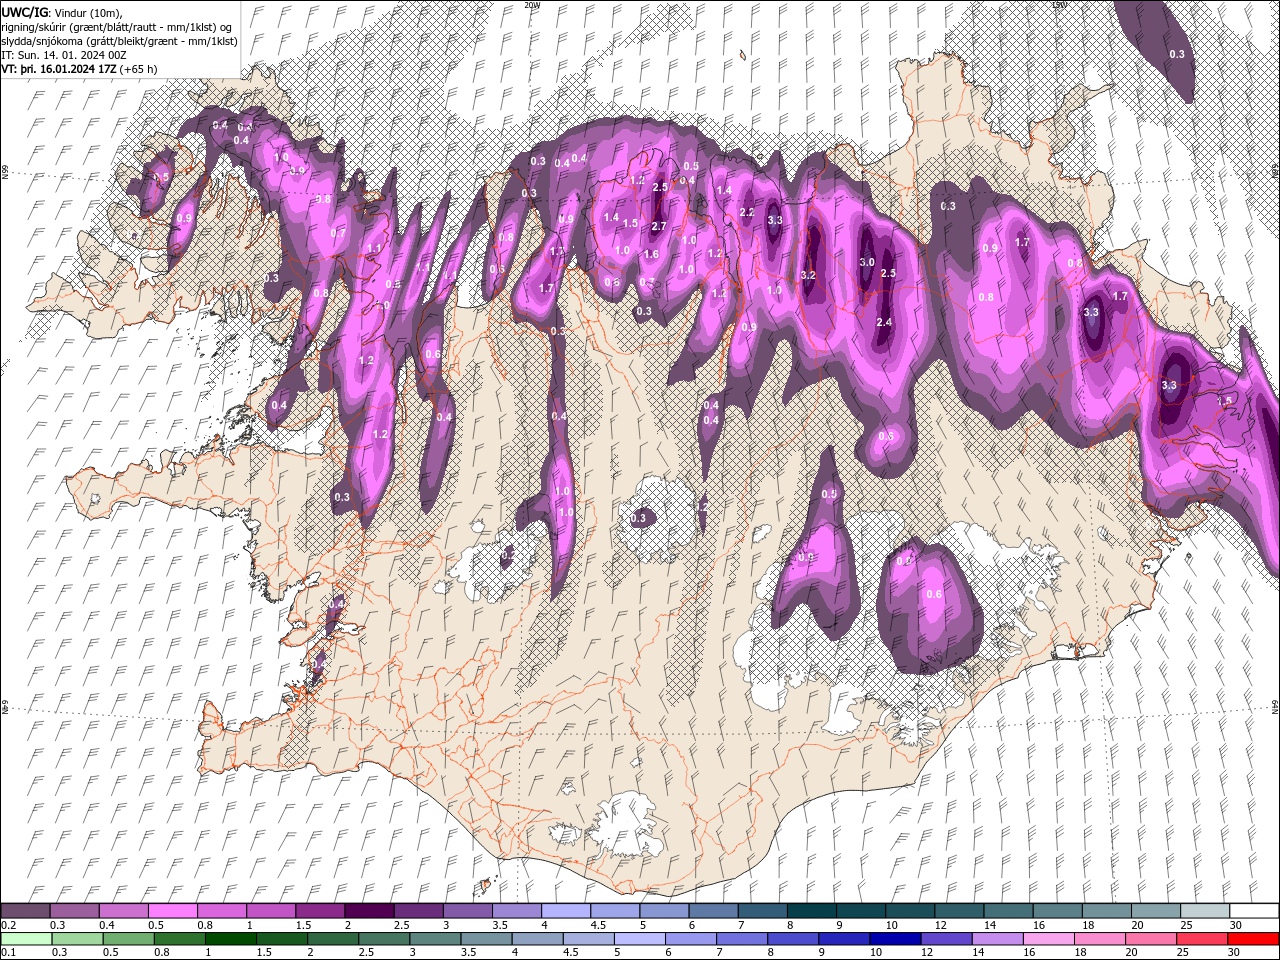Click the '30' label in upper legend row

1235,925
